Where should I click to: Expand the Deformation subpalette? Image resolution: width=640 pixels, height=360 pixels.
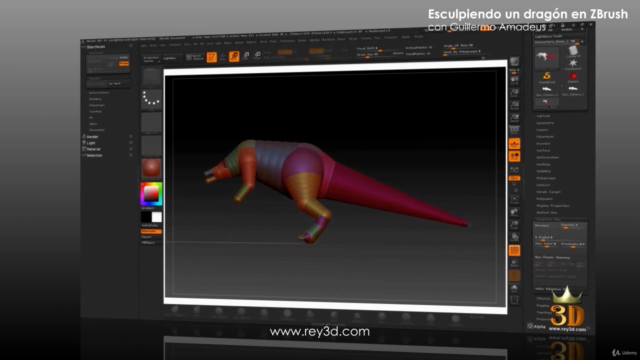coord(547,157)
